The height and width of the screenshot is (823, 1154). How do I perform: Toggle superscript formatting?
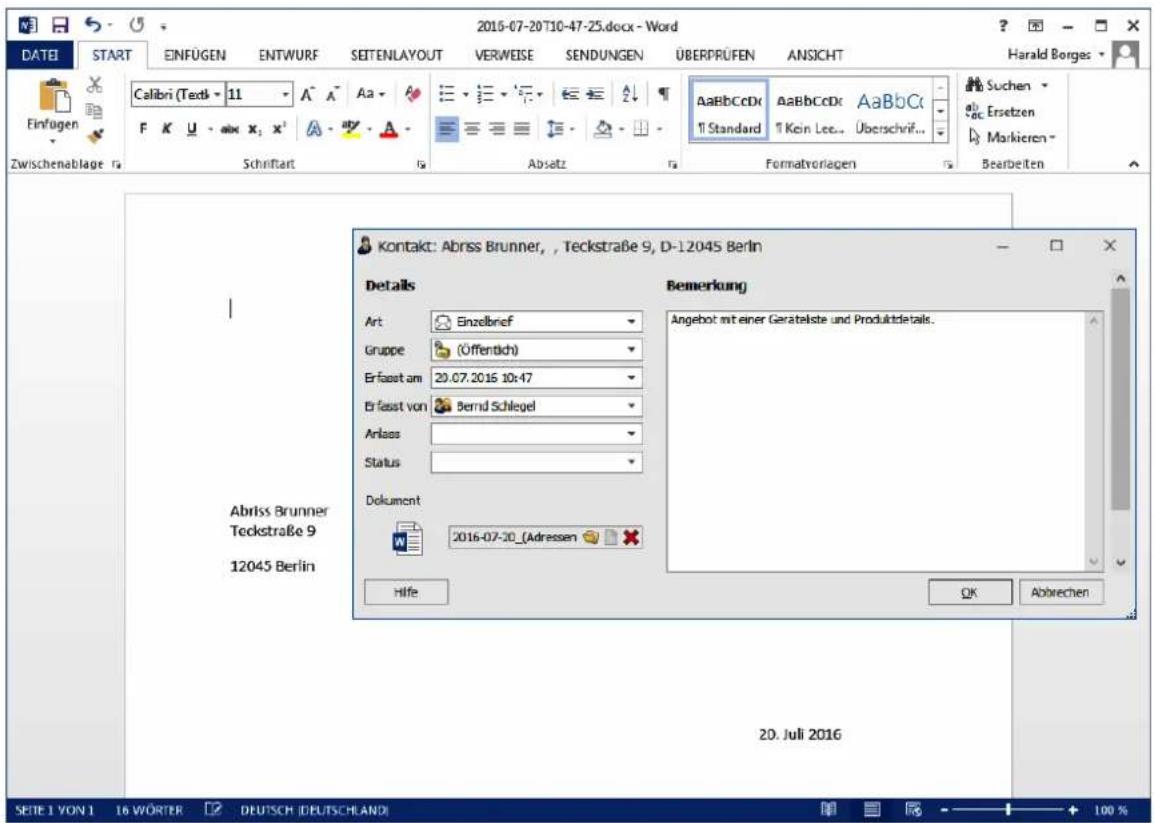[x=278, y=129]
